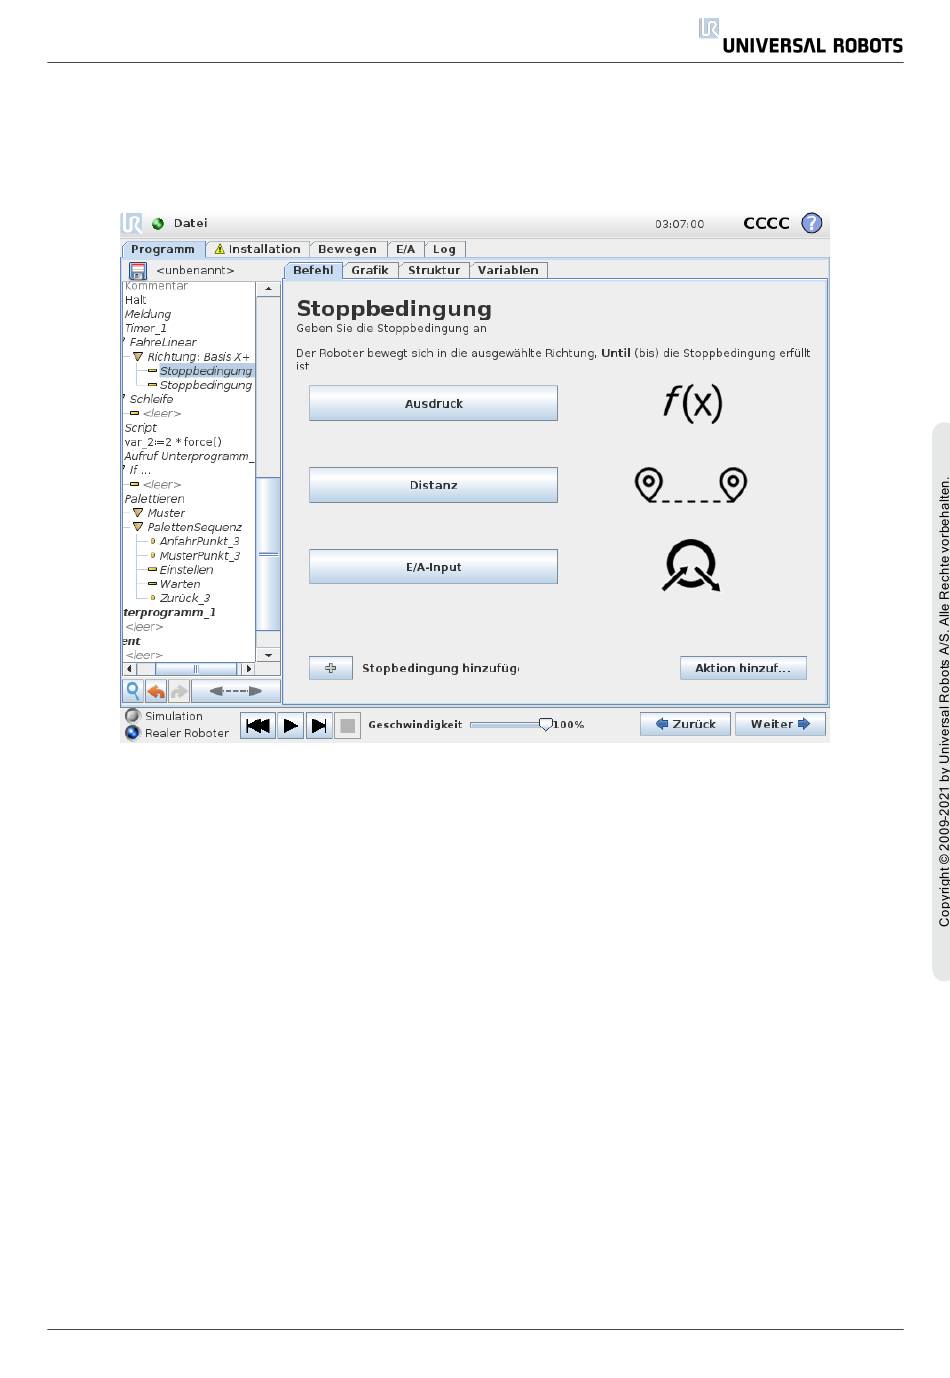Collapse the Richtung: Basis X+ node

point(138,357)
